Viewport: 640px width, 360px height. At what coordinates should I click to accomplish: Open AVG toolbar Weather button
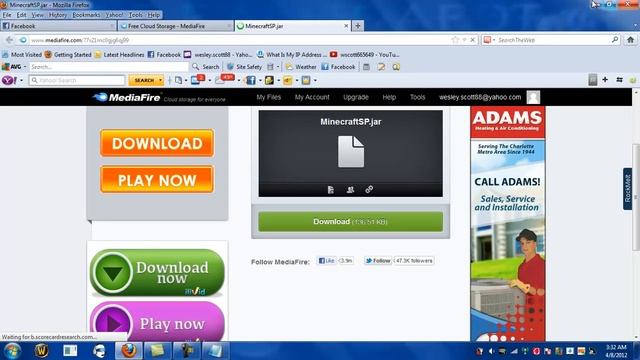[x=301, y=67]
